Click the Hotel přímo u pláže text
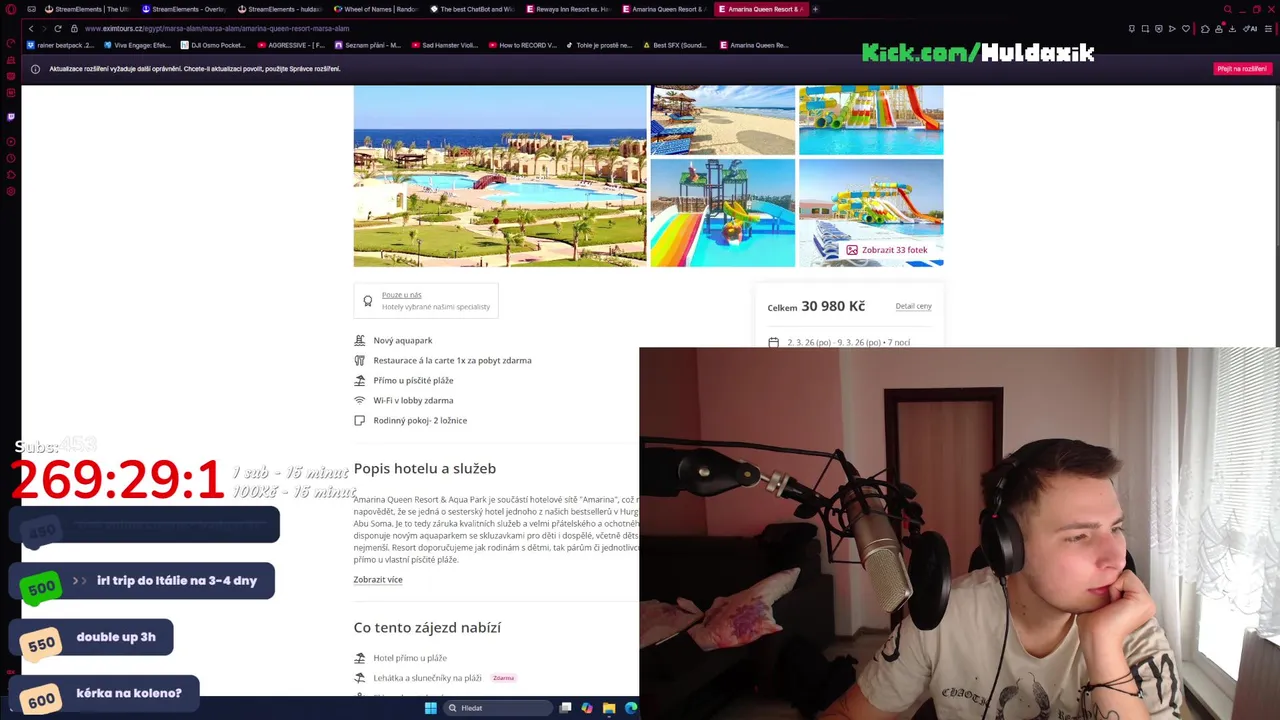The height and width of the screenshot is (720, 1280). [x=410, y=658]
